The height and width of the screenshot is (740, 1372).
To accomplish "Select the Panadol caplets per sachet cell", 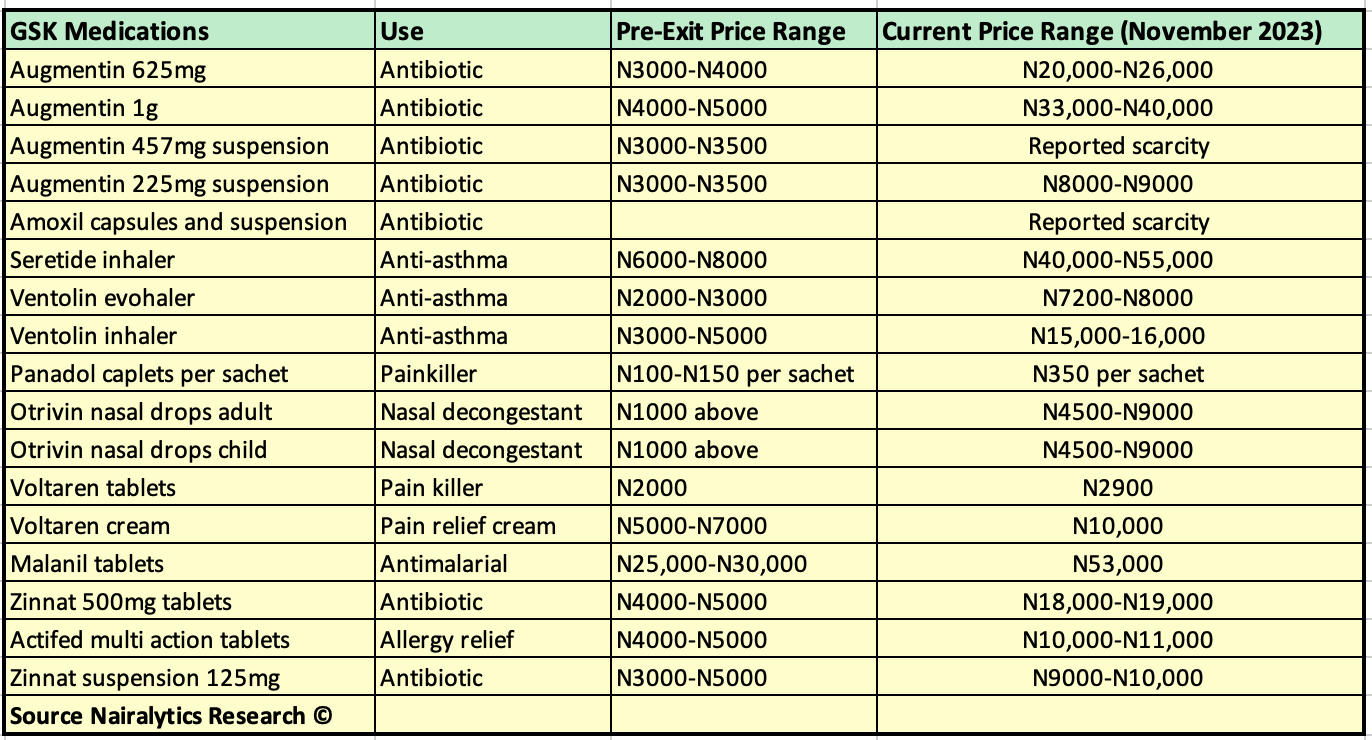I will (x=190, y=374).
